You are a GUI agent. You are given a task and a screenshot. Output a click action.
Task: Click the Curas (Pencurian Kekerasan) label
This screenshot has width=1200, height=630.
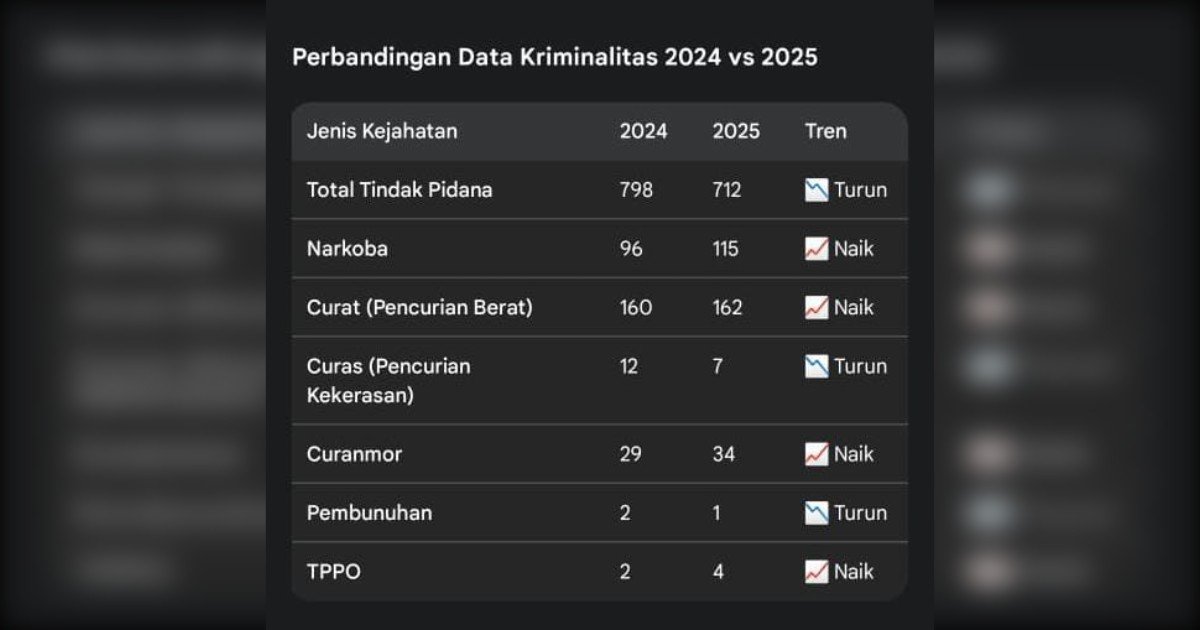(388, 380)
